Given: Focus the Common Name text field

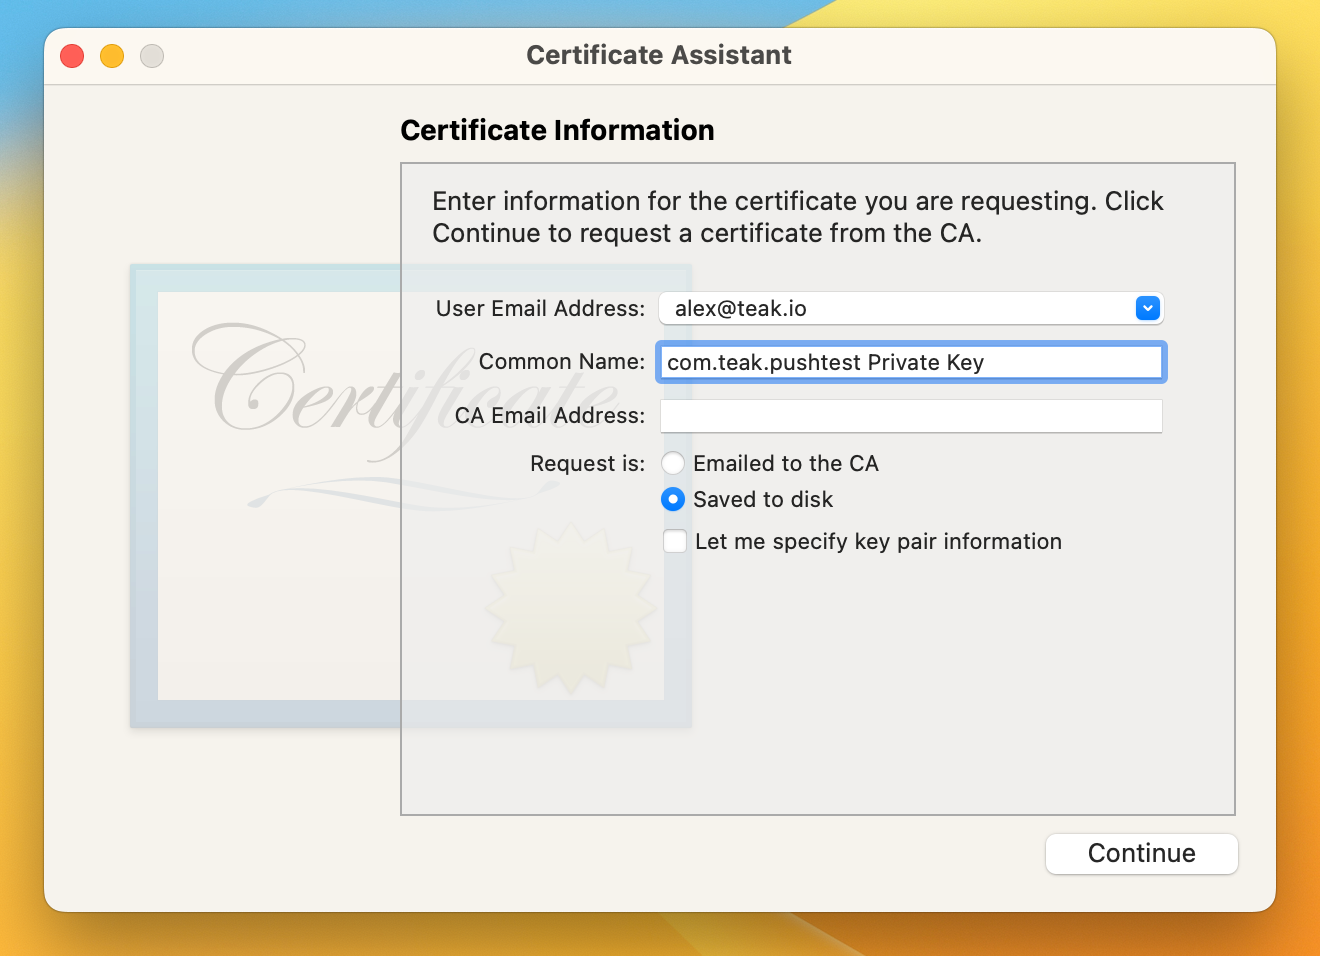Looking at the screenshot, I should [x=911, y=362].
